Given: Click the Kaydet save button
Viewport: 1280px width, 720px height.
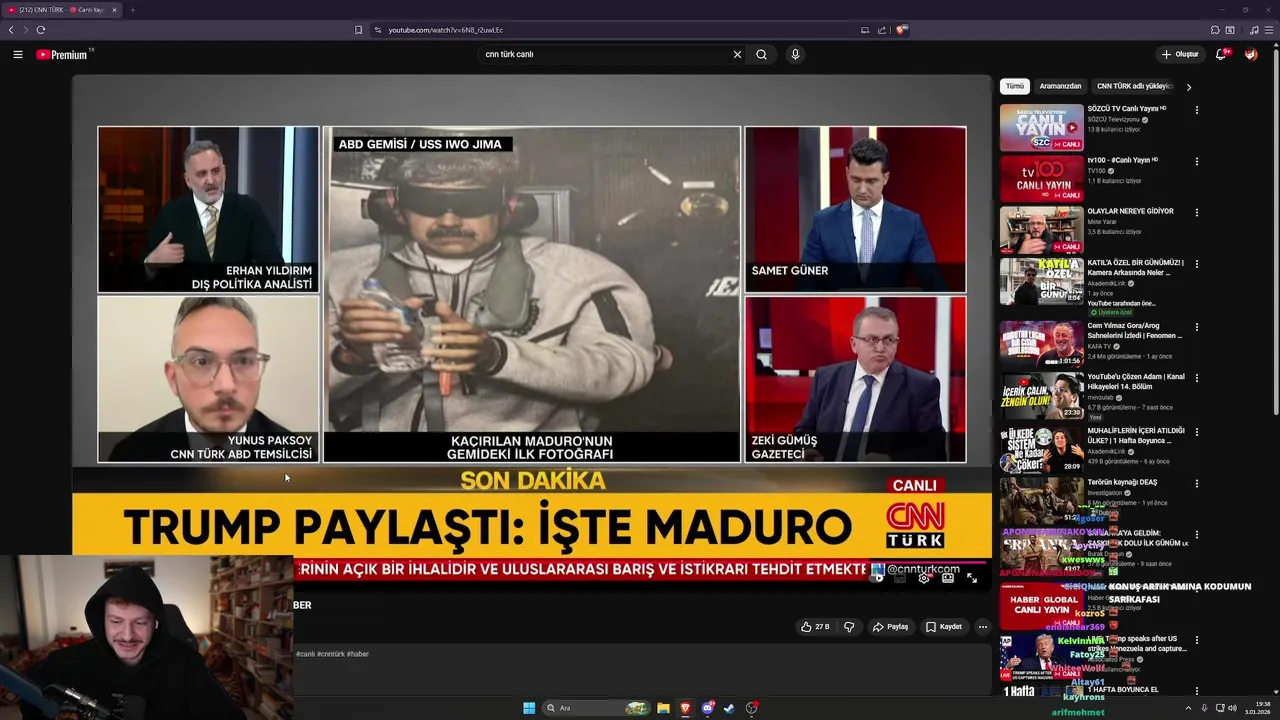Looking at the screenshot, I should (944, 627).
